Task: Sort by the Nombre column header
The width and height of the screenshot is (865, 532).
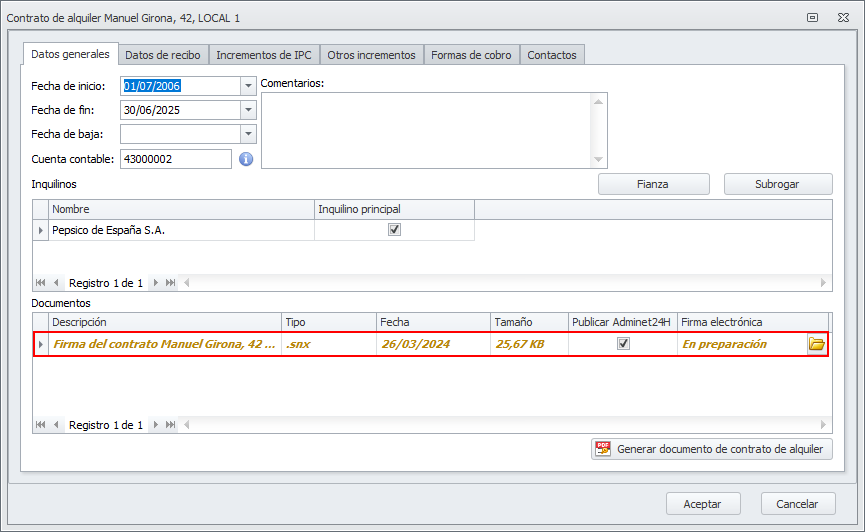Action: point(181,209)
